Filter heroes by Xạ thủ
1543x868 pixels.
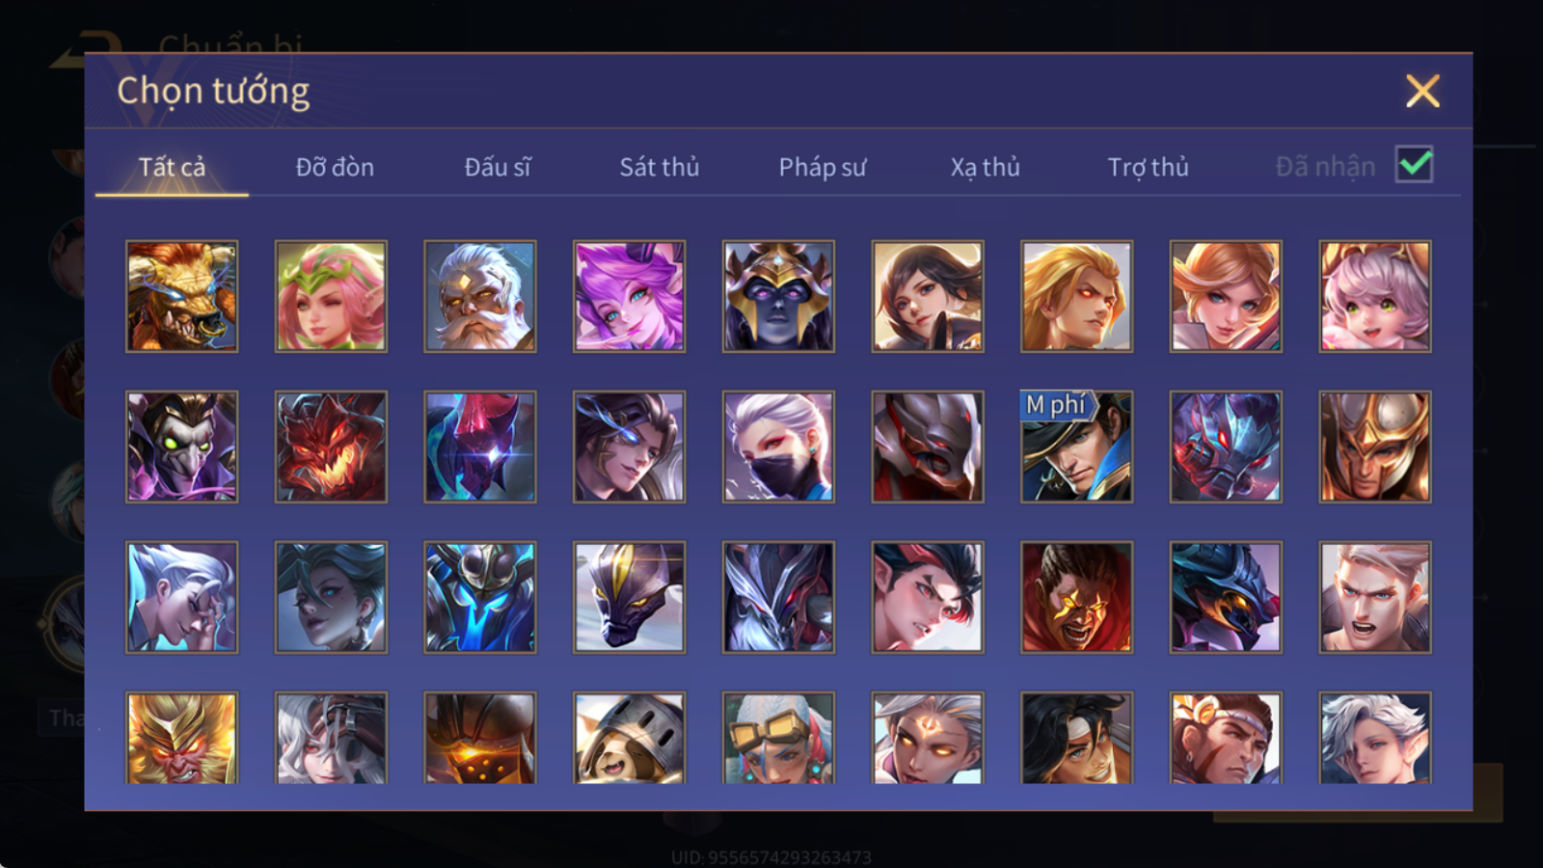pos(985,167)
